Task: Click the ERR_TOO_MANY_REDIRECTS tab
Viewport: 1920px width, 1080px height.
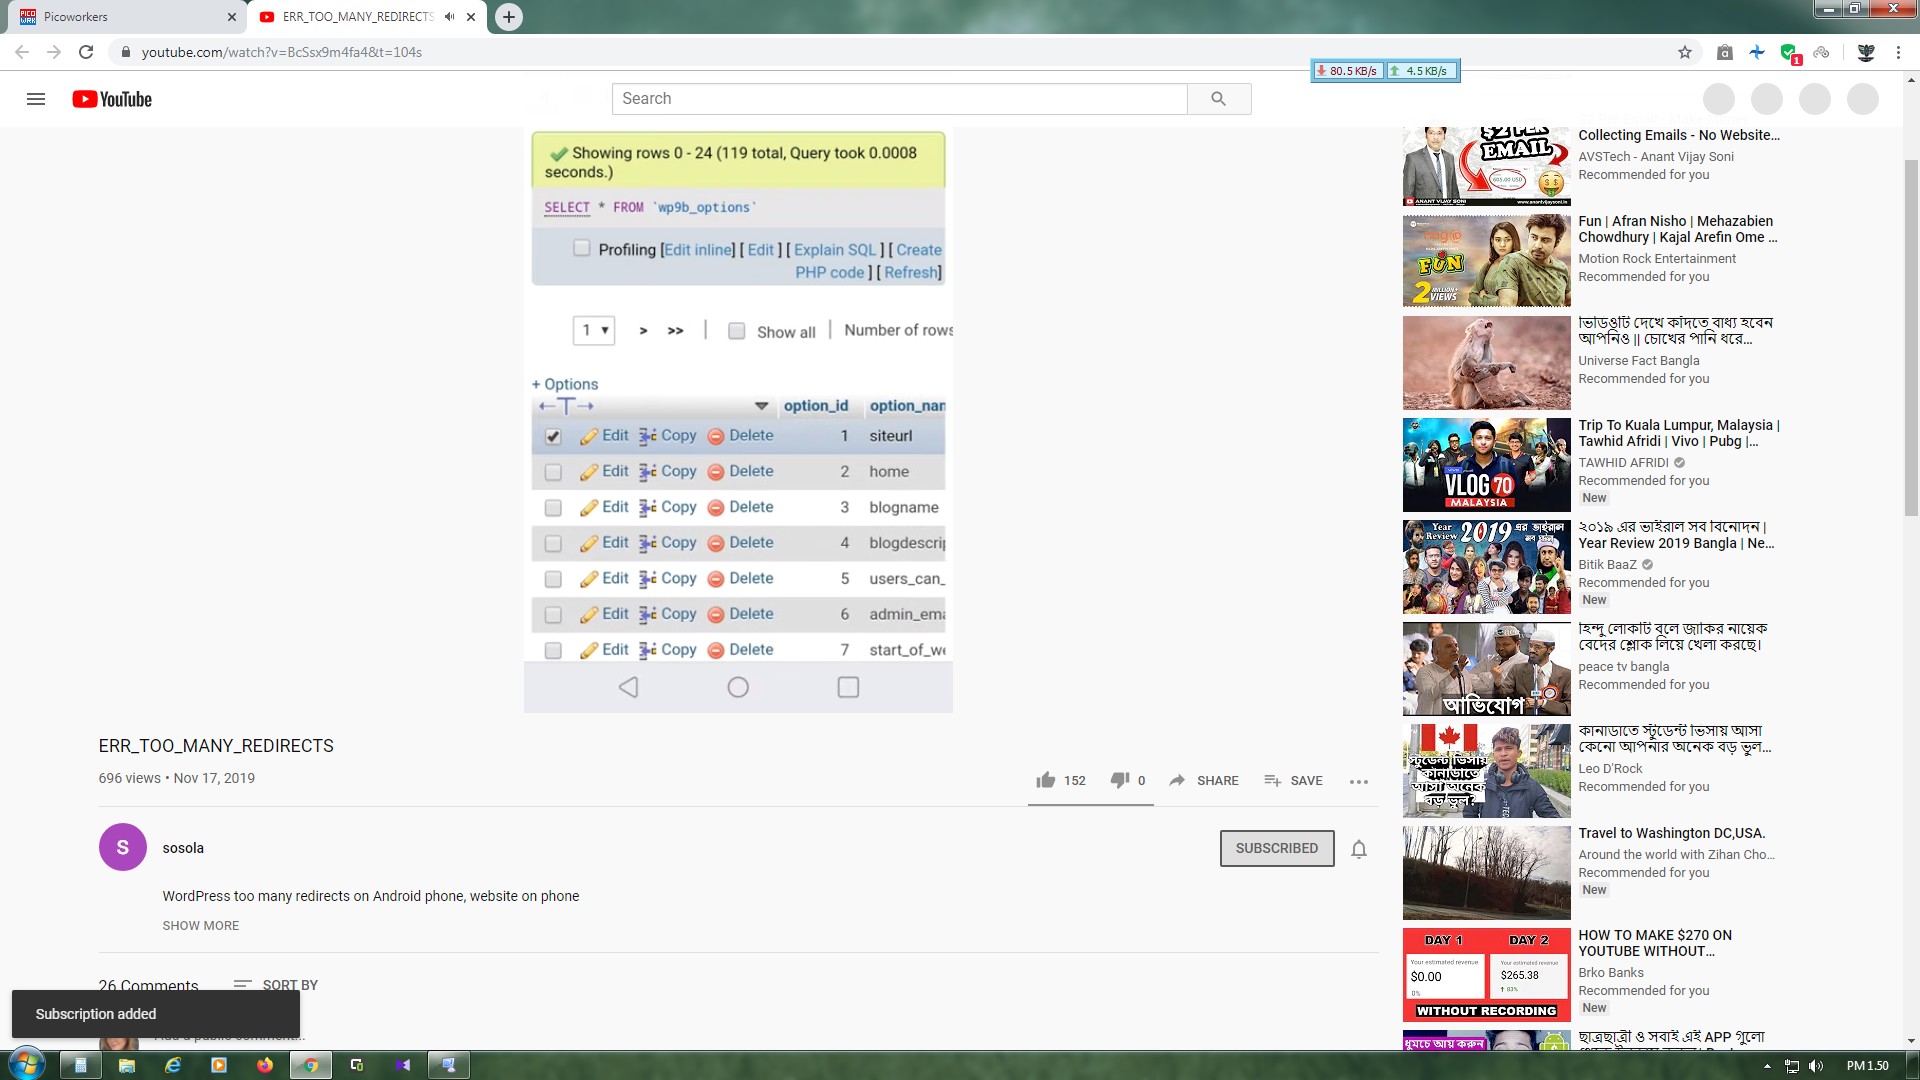Action: tap(357, 17)
